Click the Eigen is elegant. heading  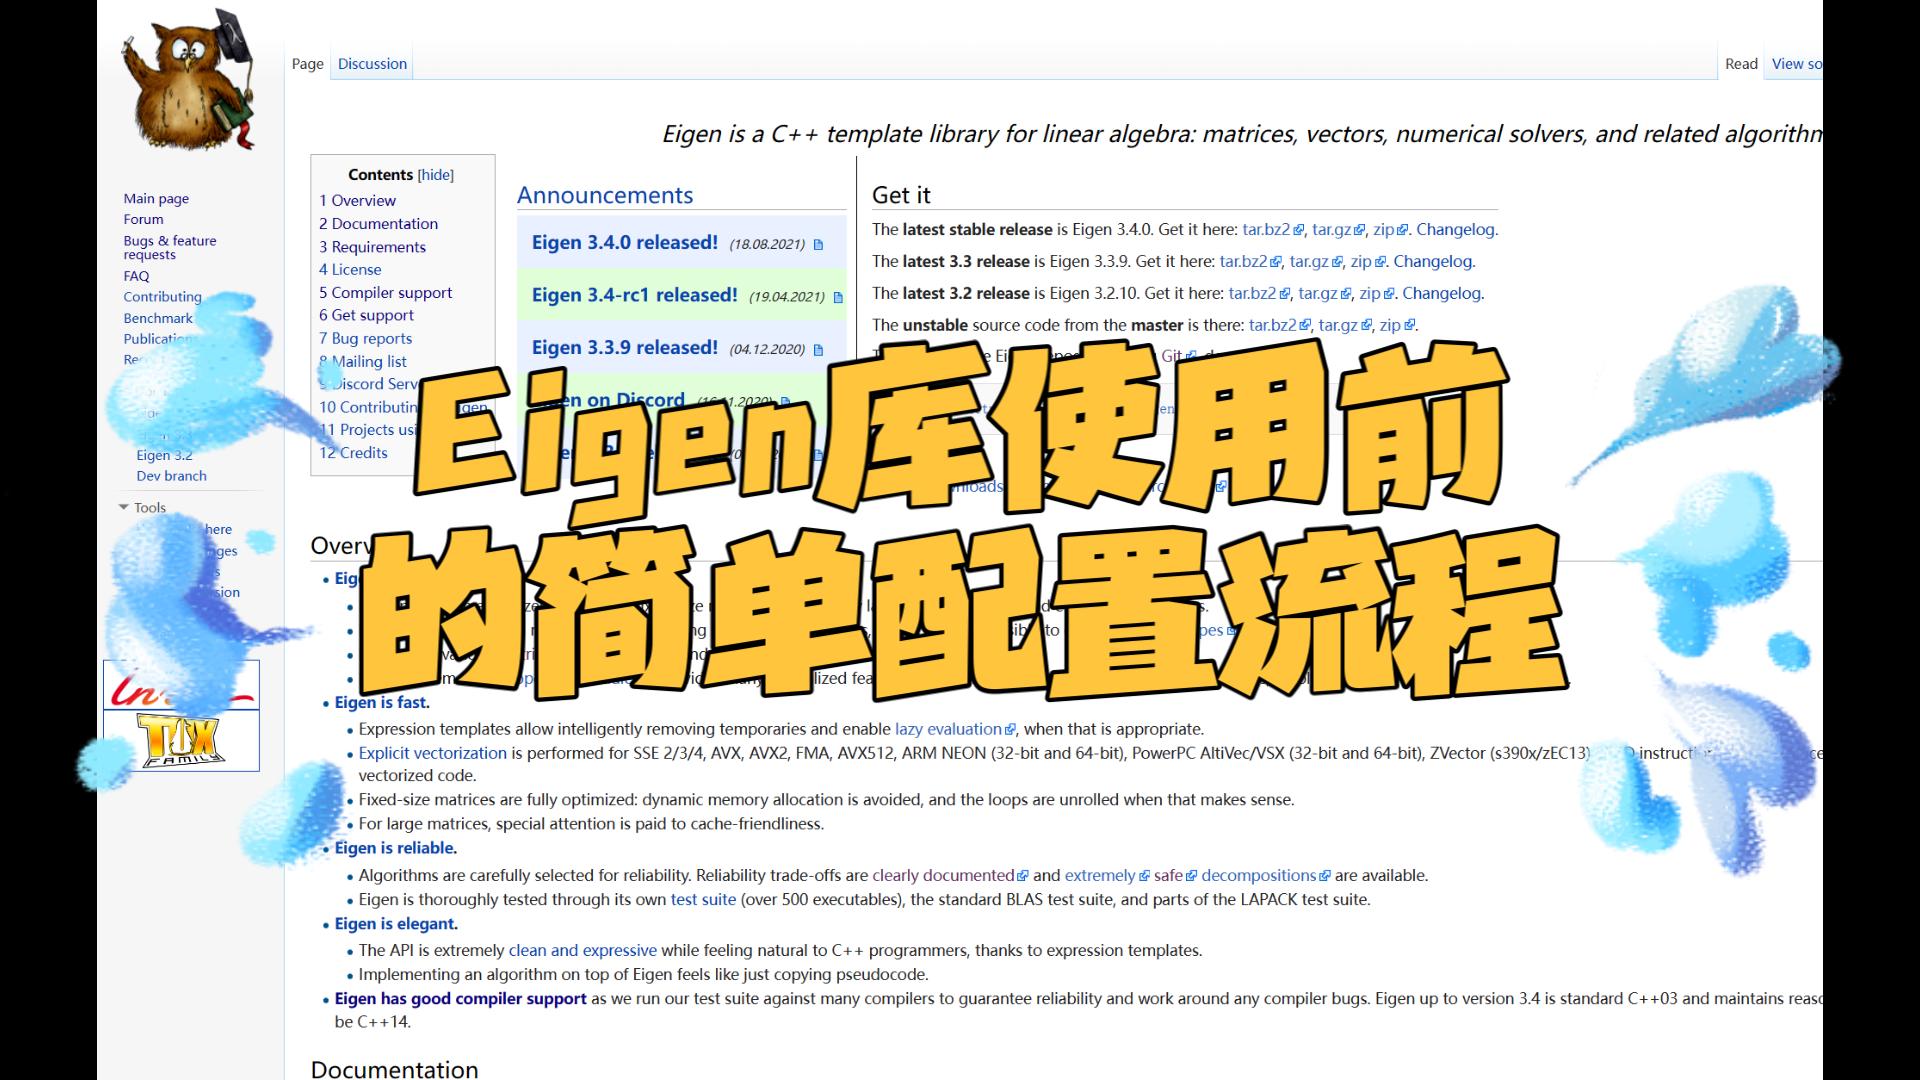click(396, 925)
